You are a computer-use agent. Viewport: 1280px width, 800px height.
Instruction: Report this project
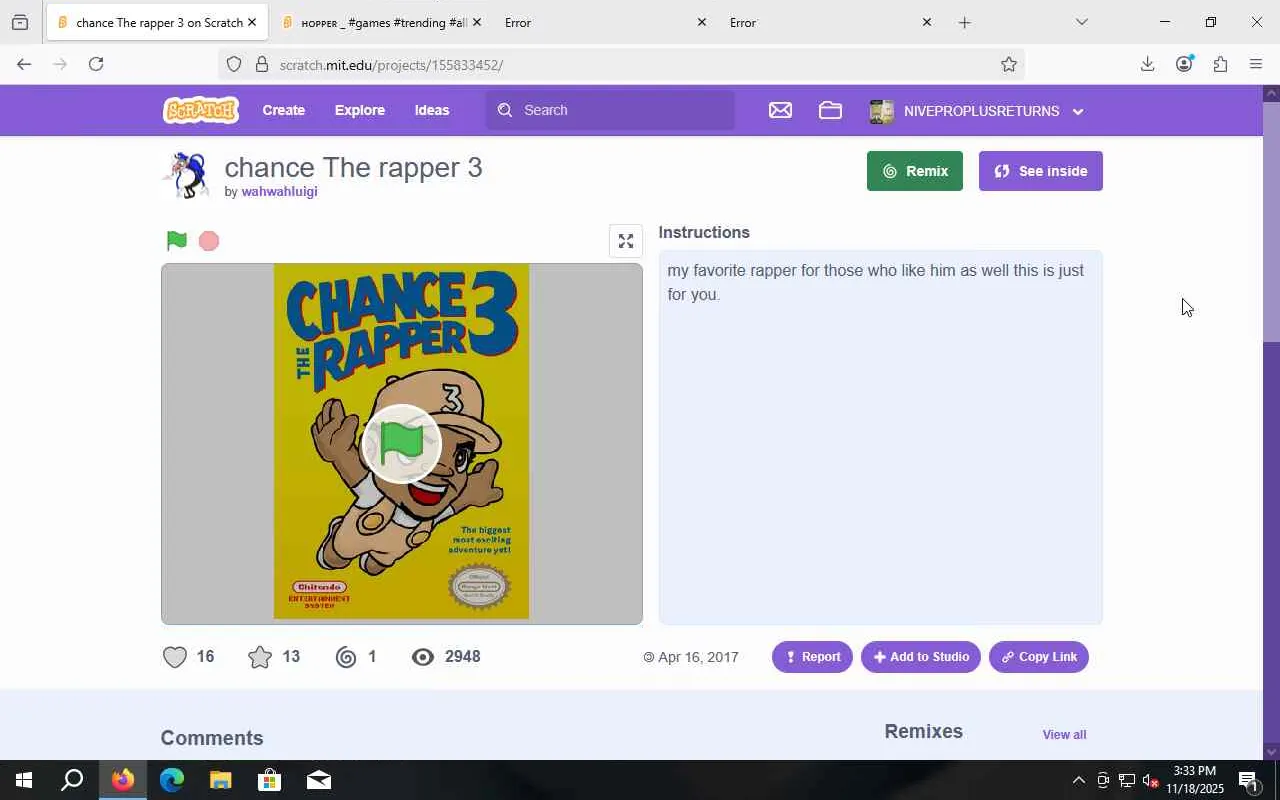coord(812,657)
